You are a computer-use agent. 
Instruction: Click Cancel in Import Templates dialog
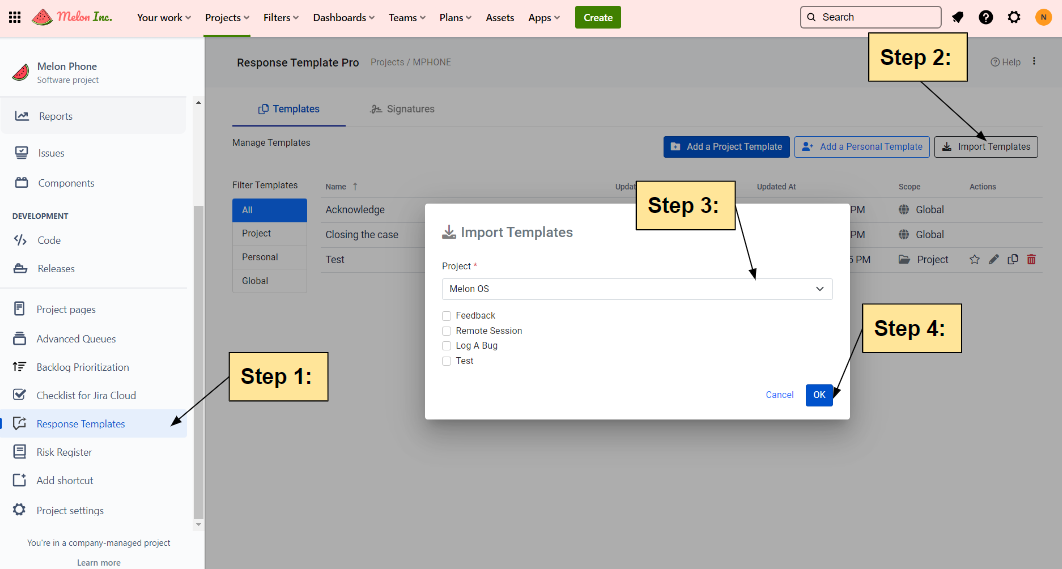coord(779,395)
